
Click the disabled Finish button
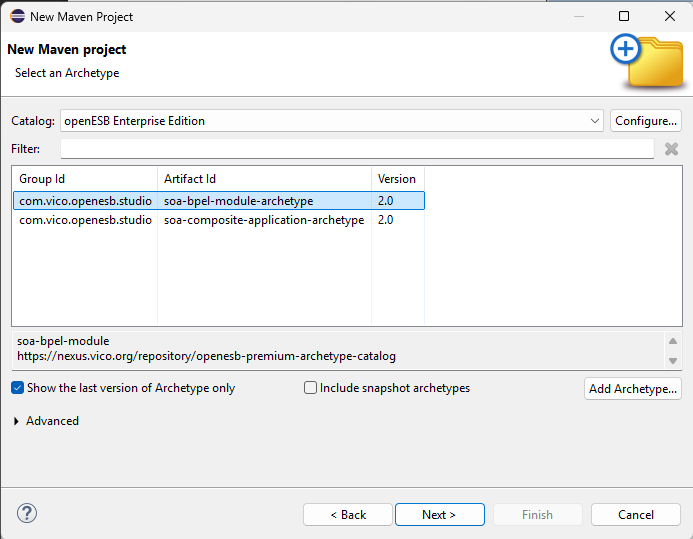tap(537, 515)
